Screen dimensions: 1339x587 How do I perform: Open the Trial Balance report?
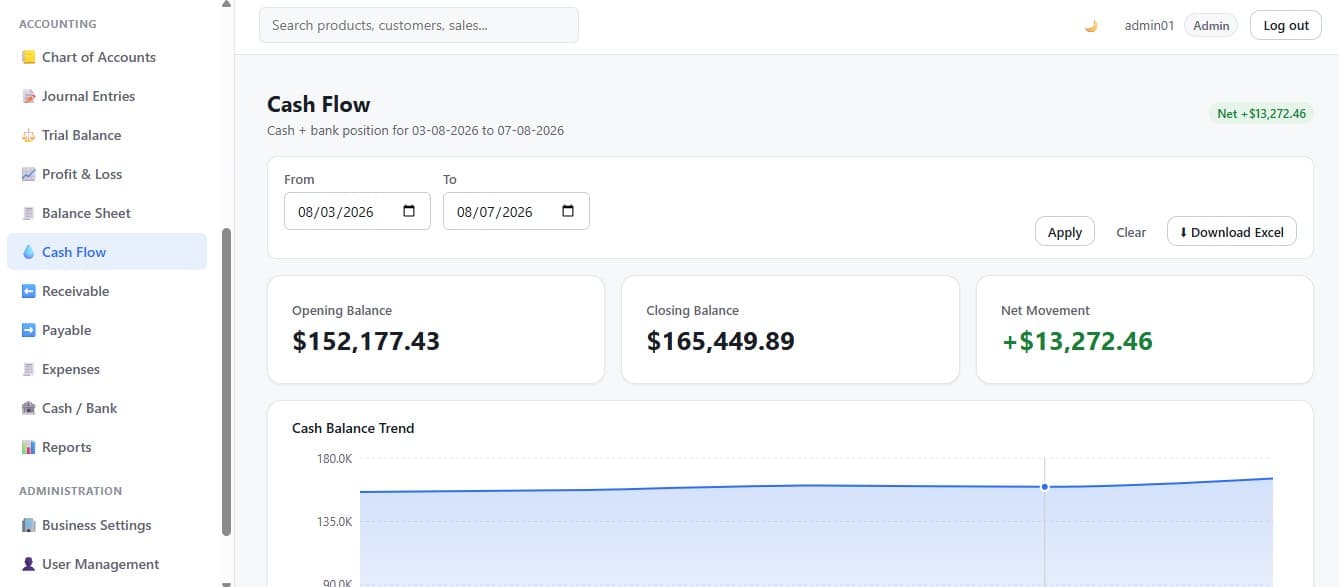coord(107,135)
